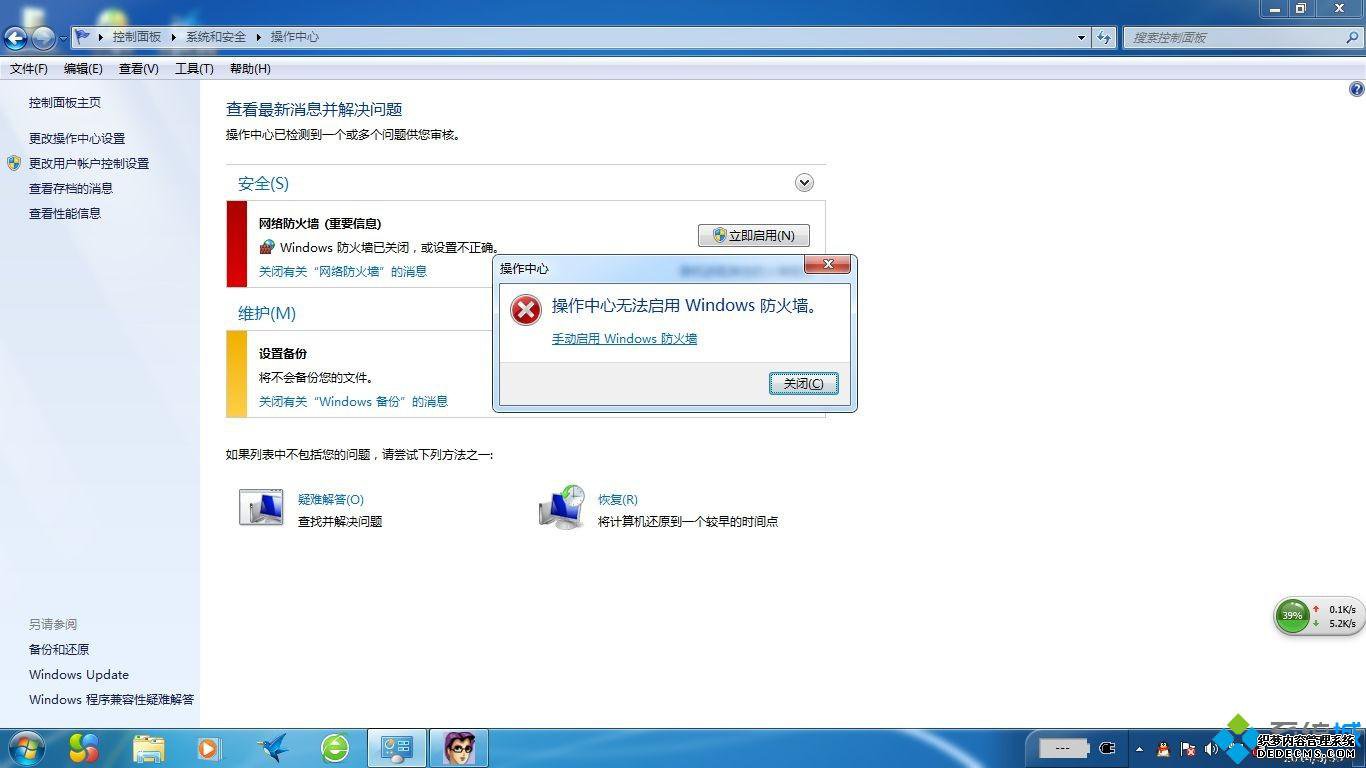The width and height of the screenshot is (1366, 768).
Task: Click the QQ penguin tray icon
Action: (1163, 748)
